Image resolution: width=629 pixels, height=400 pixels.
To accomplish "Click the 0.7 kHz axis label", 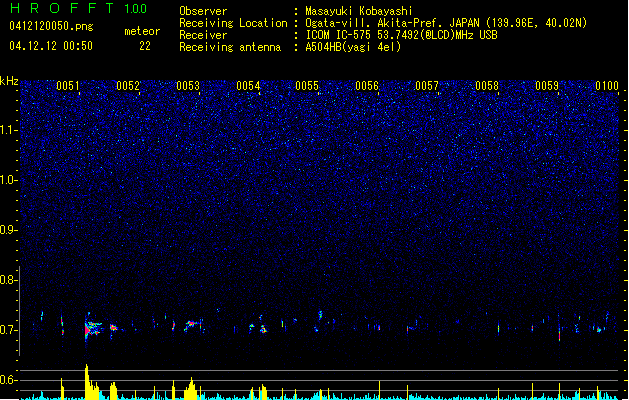I will point(8,330).
